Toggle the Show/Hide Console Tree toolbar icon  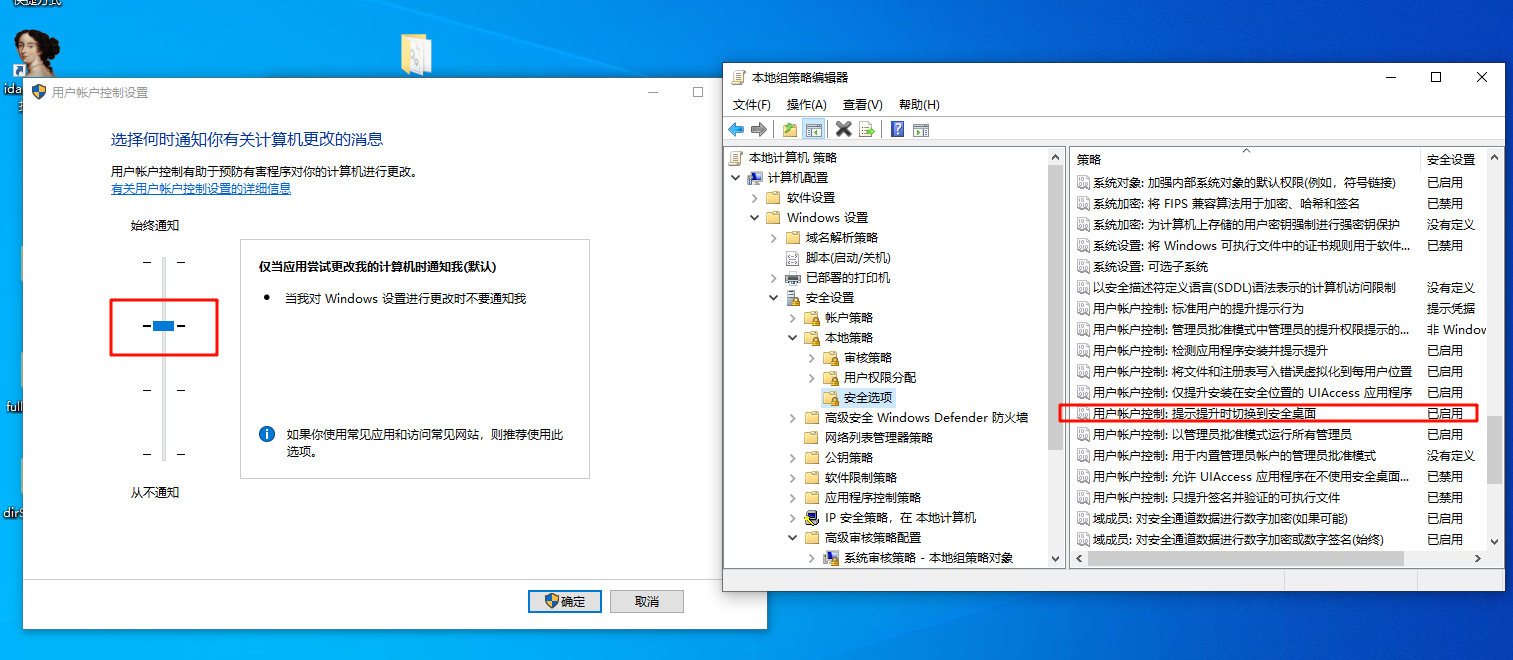coord(814,129)
